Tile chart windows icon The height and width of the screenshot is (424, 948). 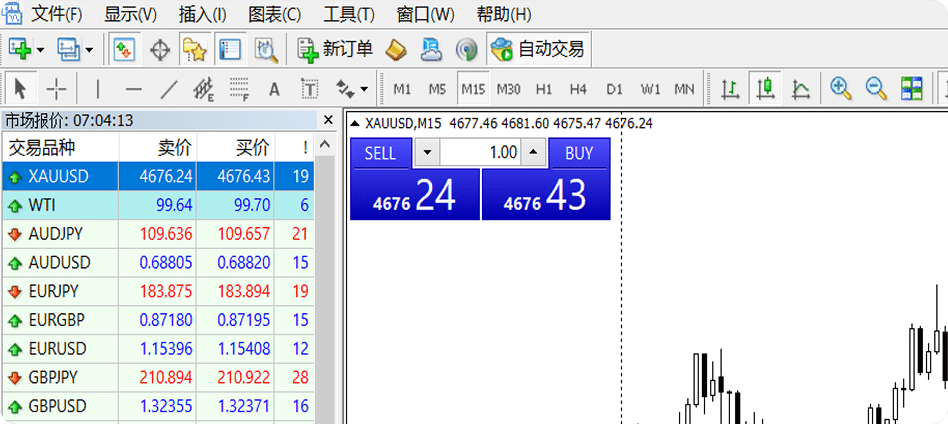[911, 88]
